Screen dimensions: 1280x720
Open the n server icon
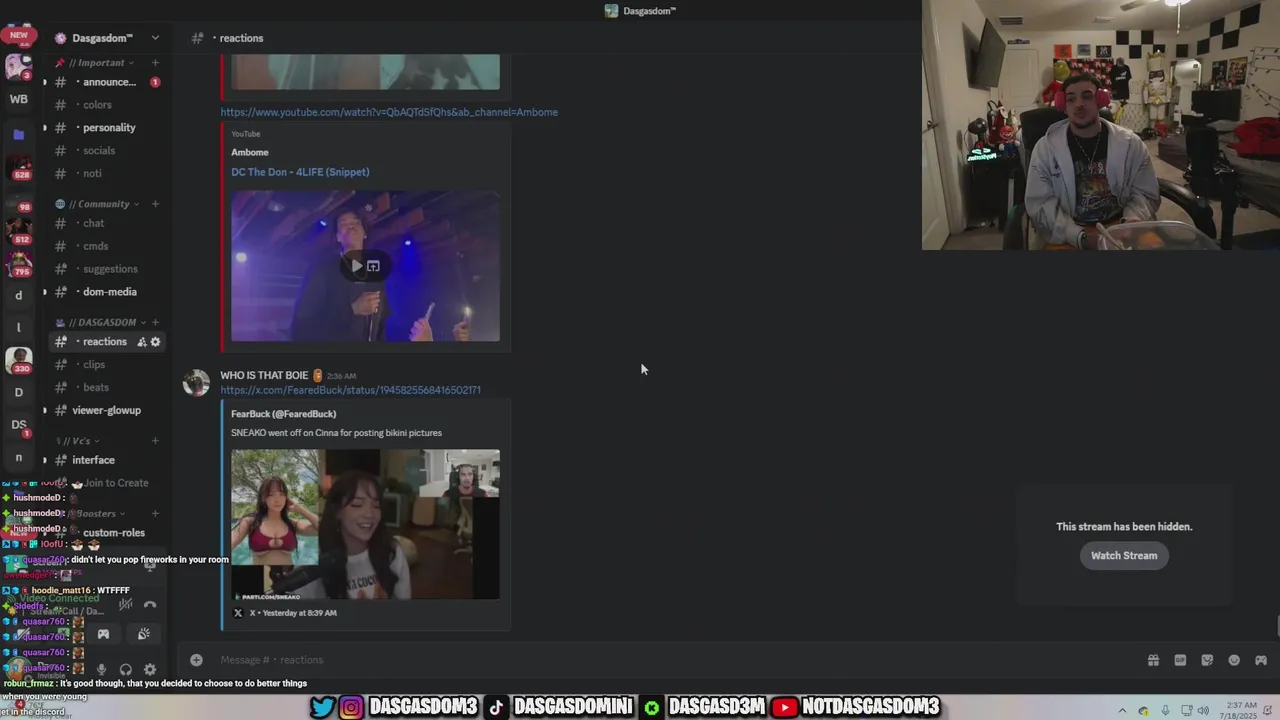pos(18,457)
